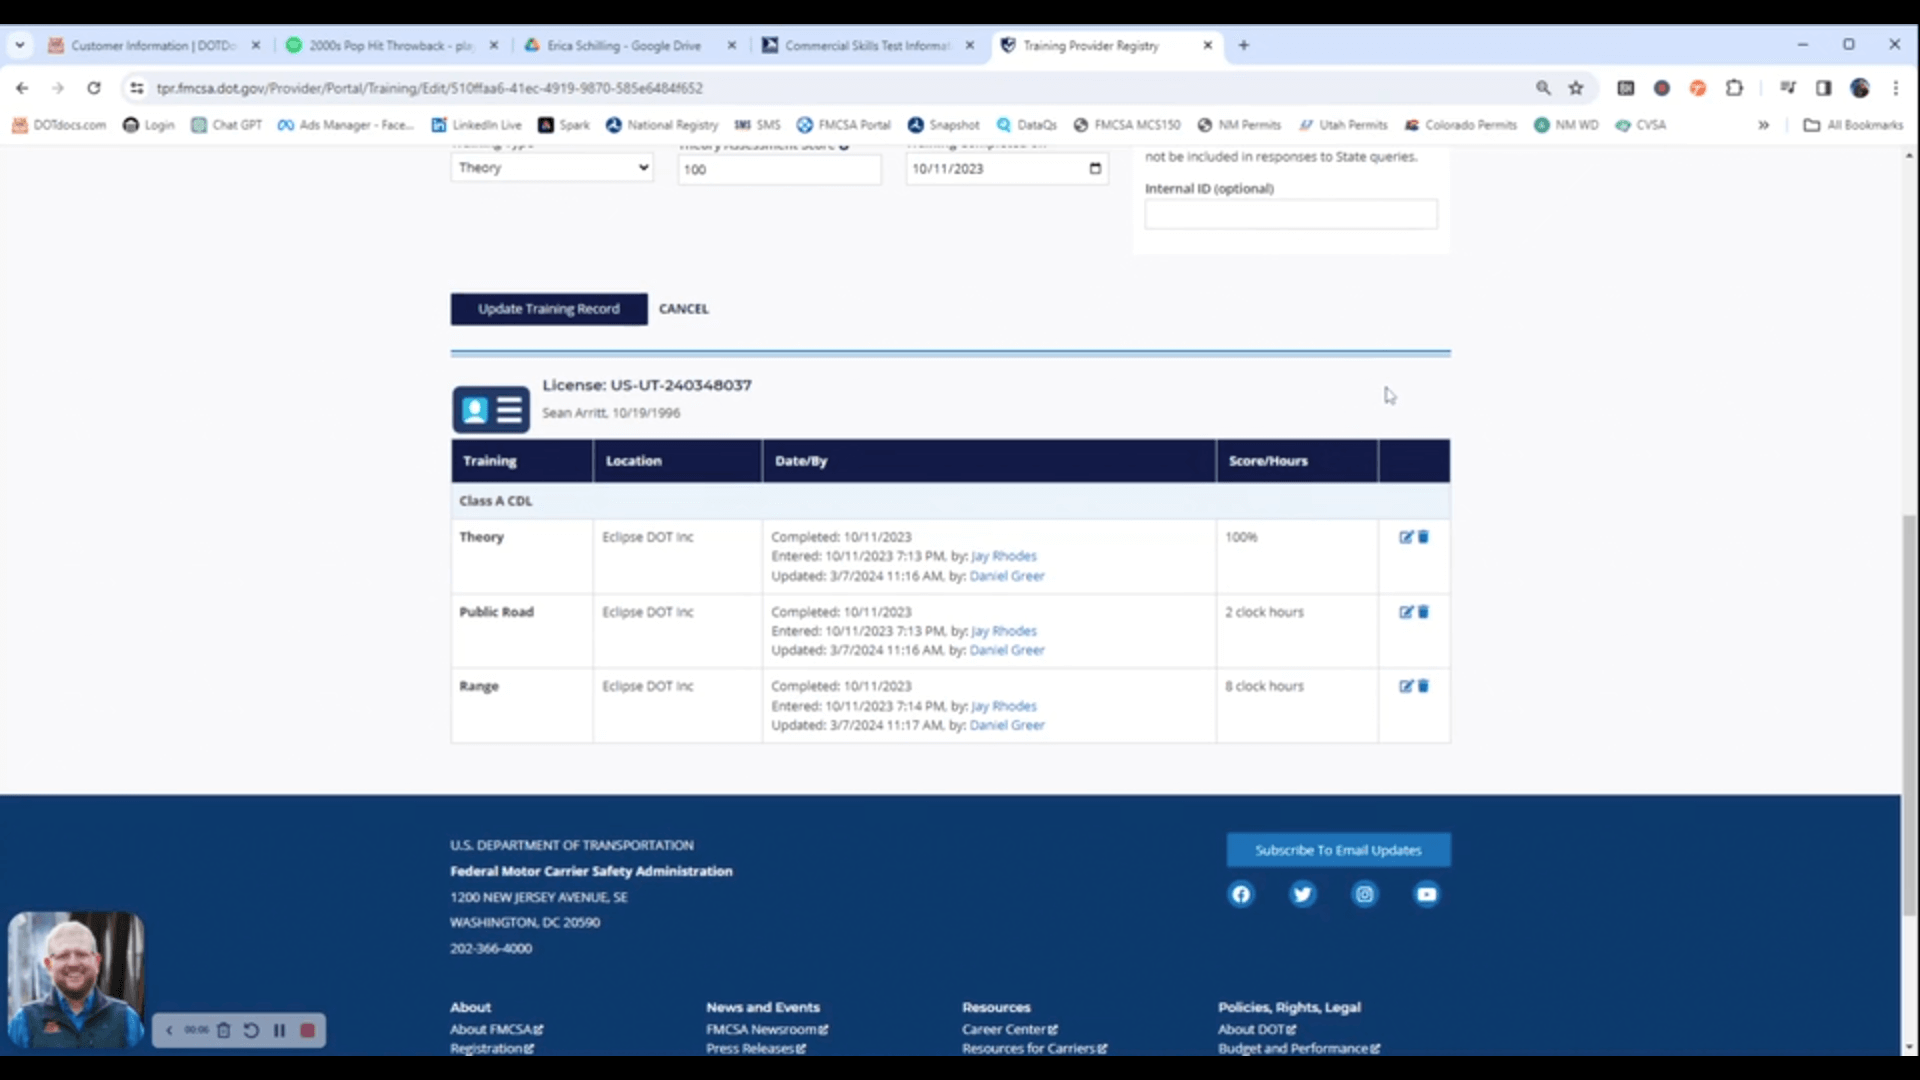Open the date picker calendar icon
Viewport: 1920px width, 1080px height.
click(x=1095, y=168)
